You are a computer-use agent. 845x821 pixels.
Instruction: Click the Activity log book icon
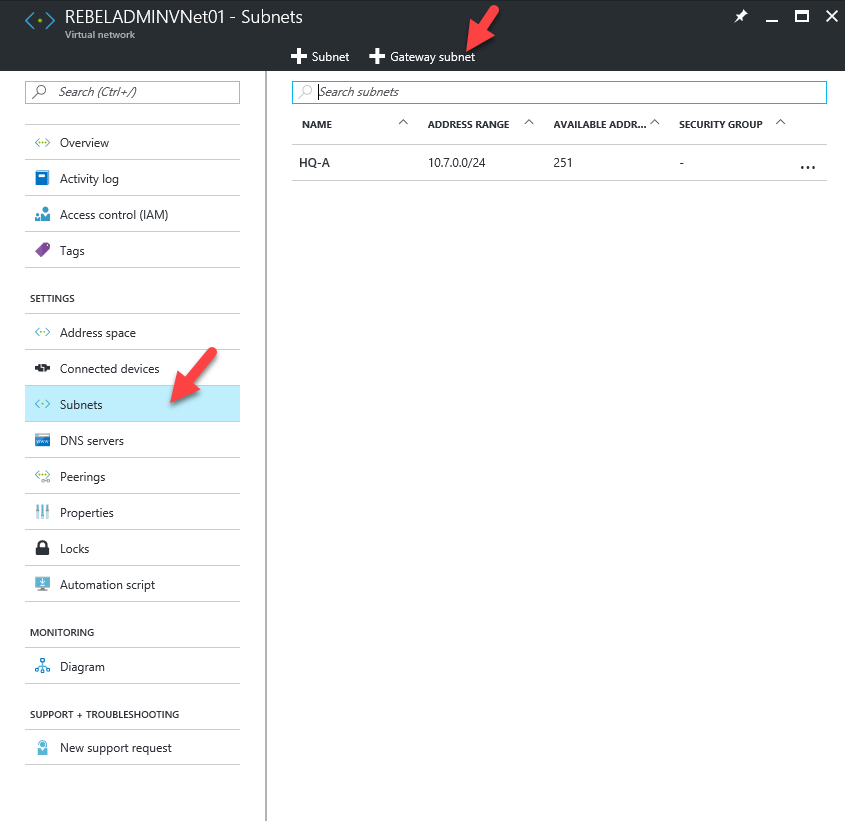pyautogui.click(x=43, y=178)
